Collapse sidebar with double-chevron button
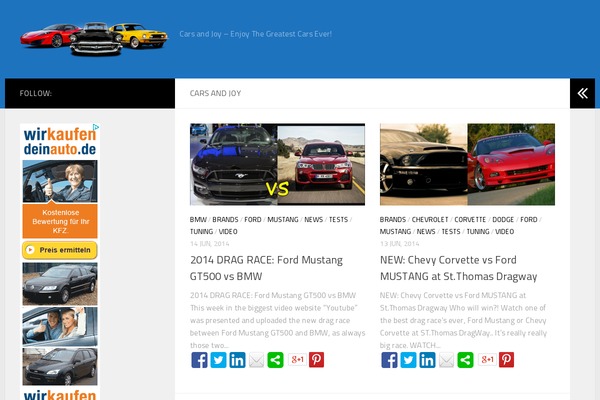The image size is (600, 400). [582, 93]
